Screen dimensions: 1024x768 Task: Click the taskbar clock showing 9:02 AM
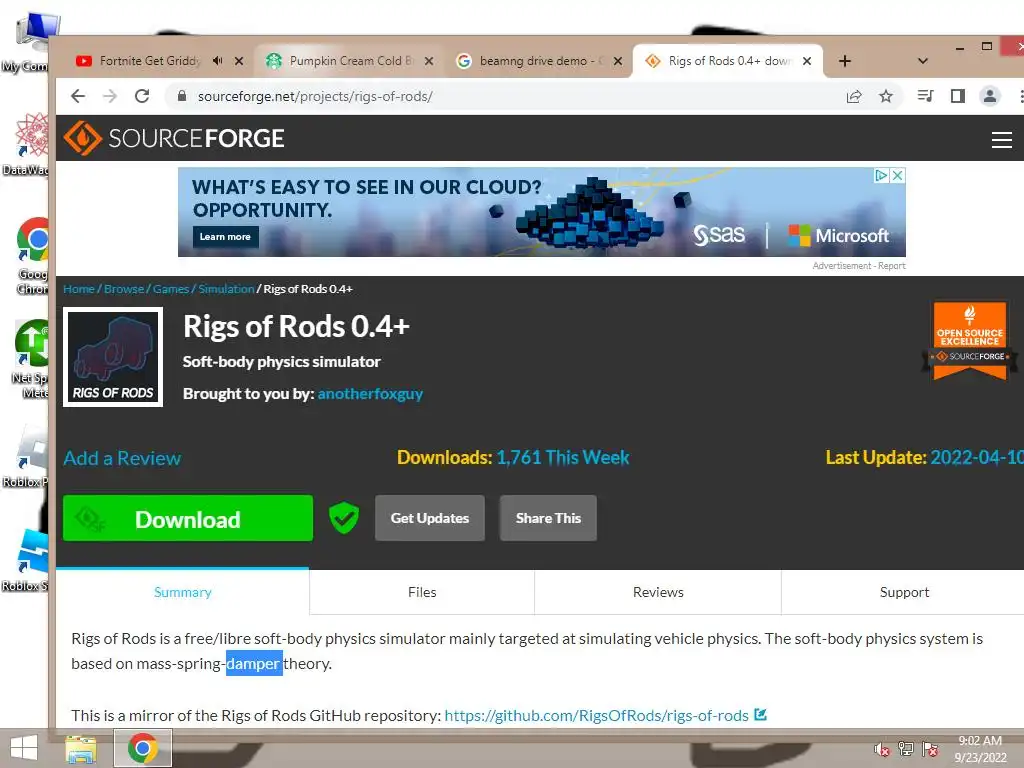tap(980, 749)
